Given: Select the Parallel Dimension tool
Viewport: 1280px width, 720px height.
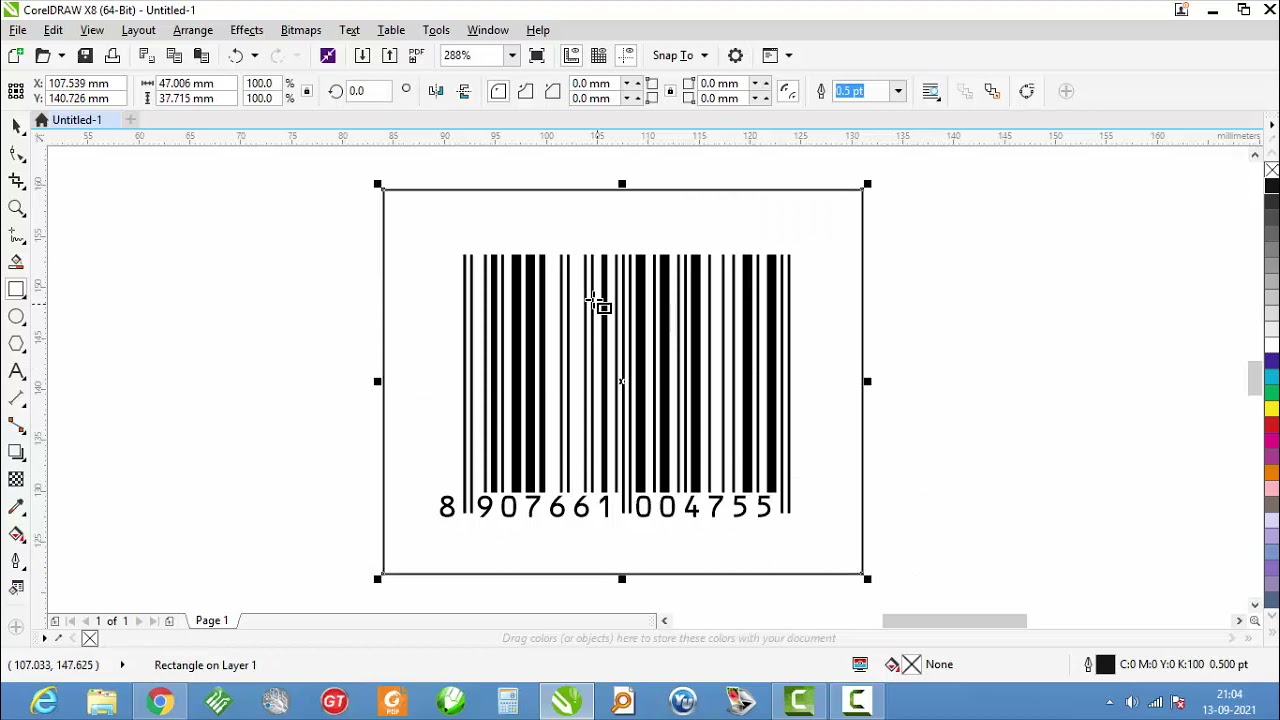Looking at the screenshot, I should coord(16,398).
